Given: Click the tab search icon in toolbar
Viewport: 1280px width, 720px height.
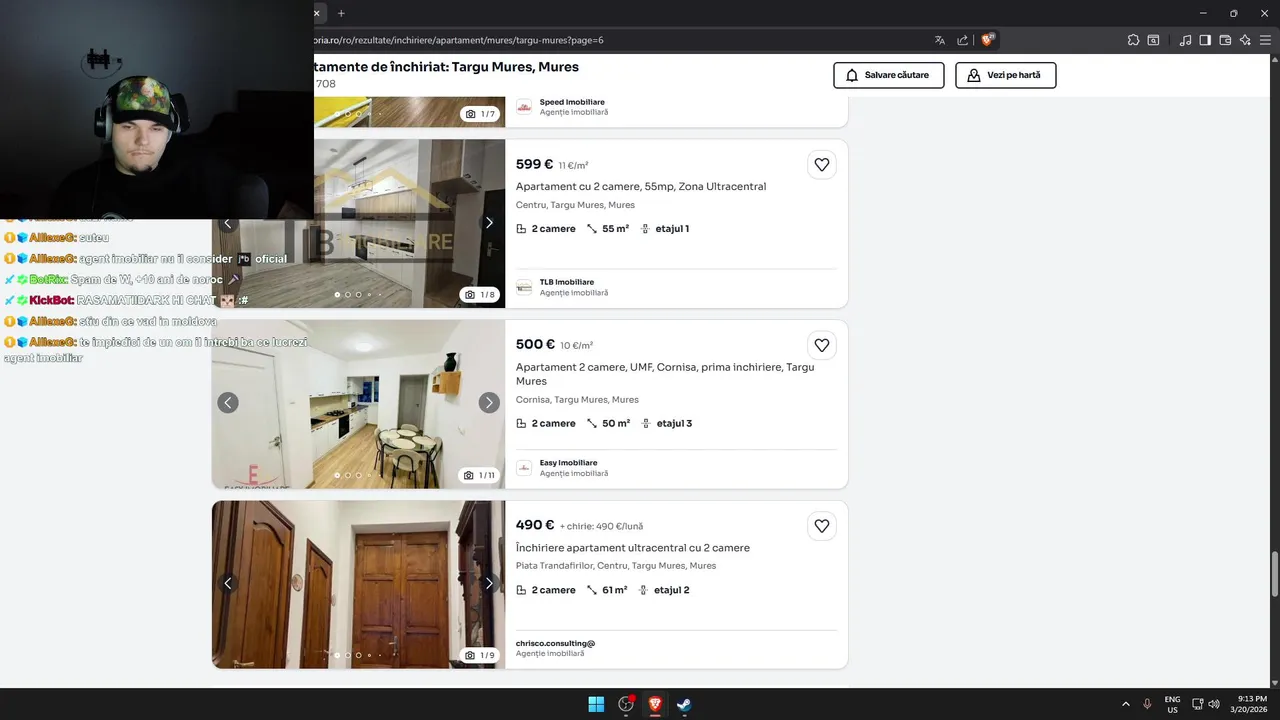Looking at the screenshot, I should [x=1153, y=40].
